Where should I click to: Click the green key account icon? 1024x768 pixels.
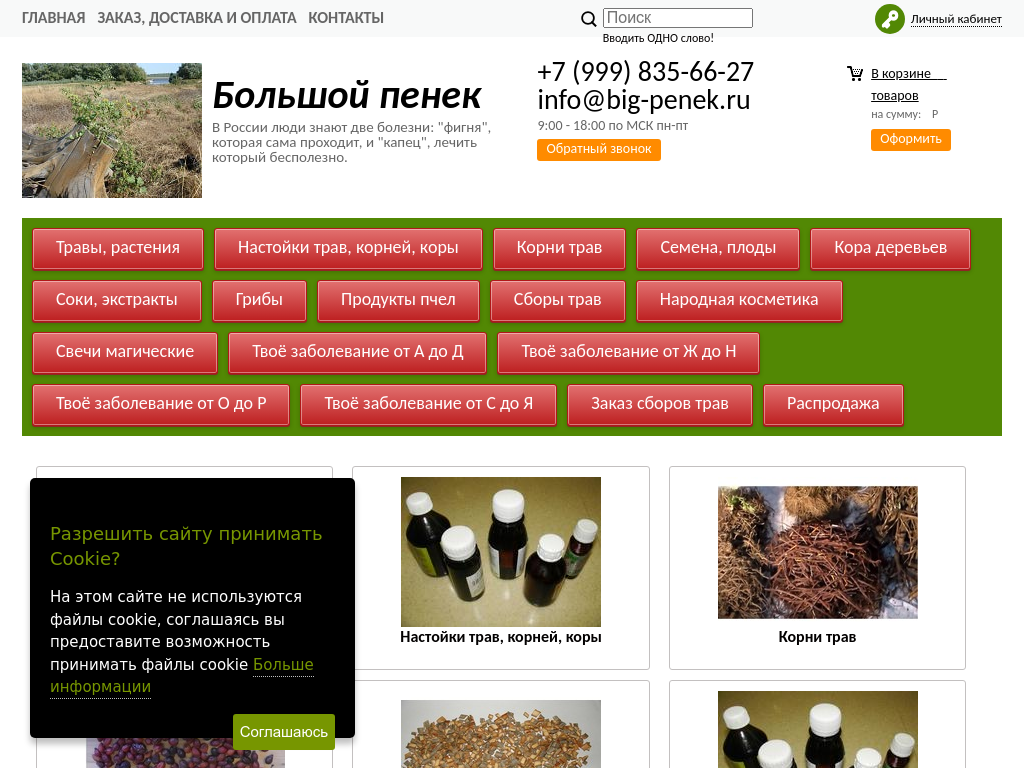click(889, 19)
